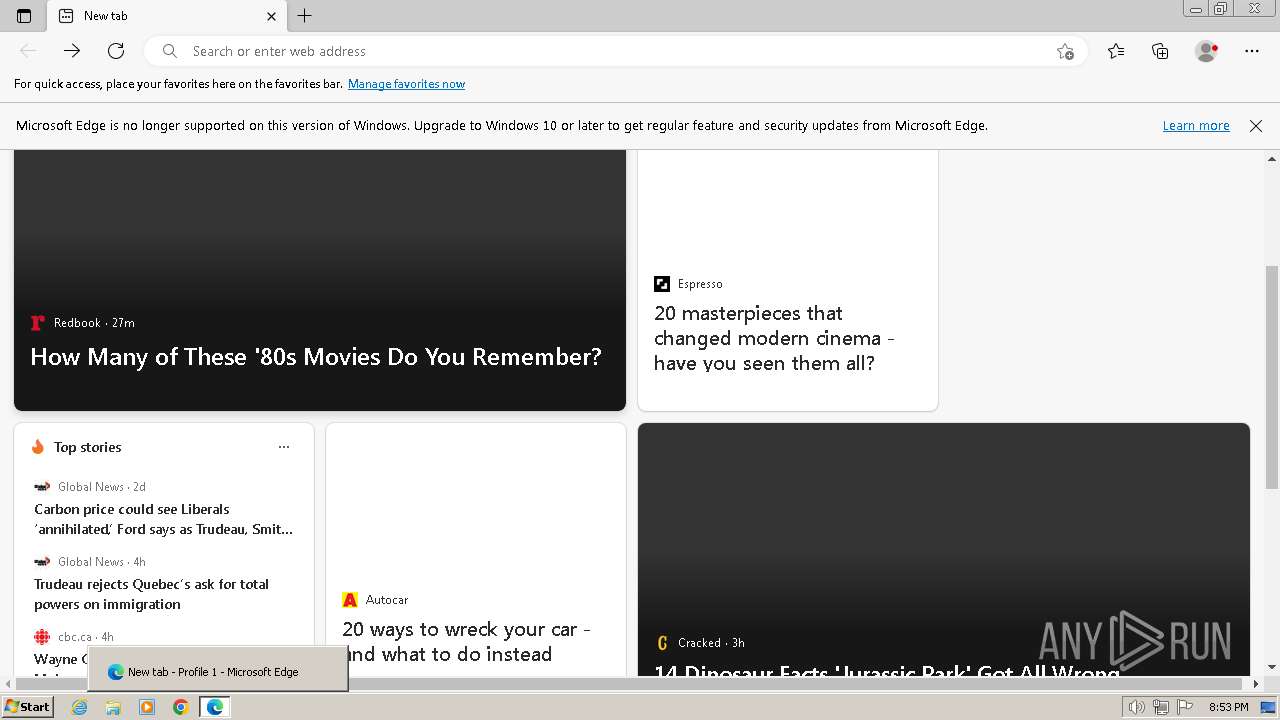Click the Cracked source logo
1280x720 pixels.
(662, 643)
